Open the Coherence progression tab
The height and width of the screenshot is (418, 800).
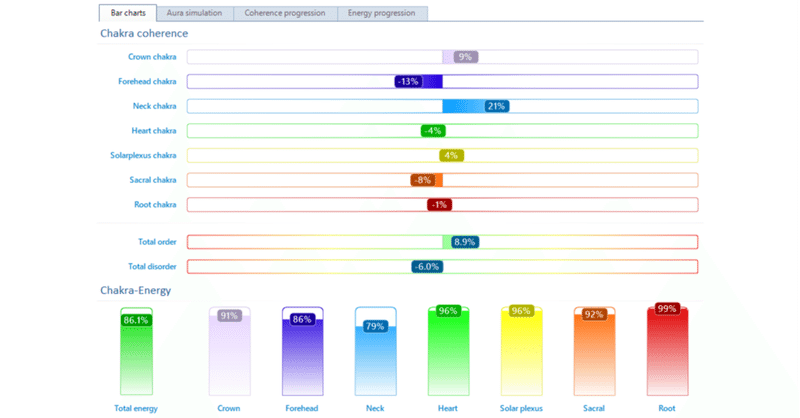tap(285, 13)
